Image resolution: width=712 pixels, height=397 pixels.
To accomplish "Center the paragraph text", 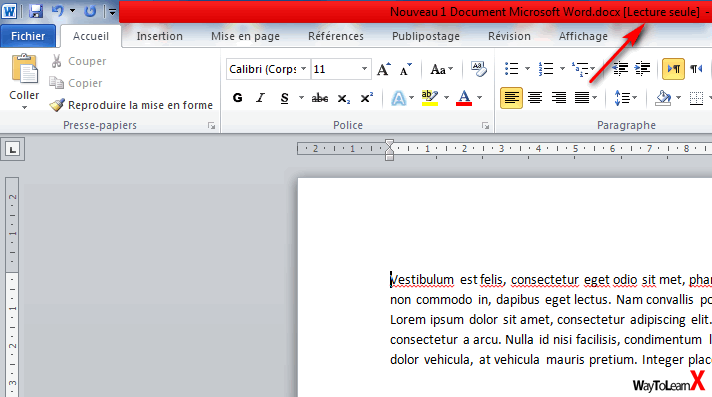I will coord(535,98).
